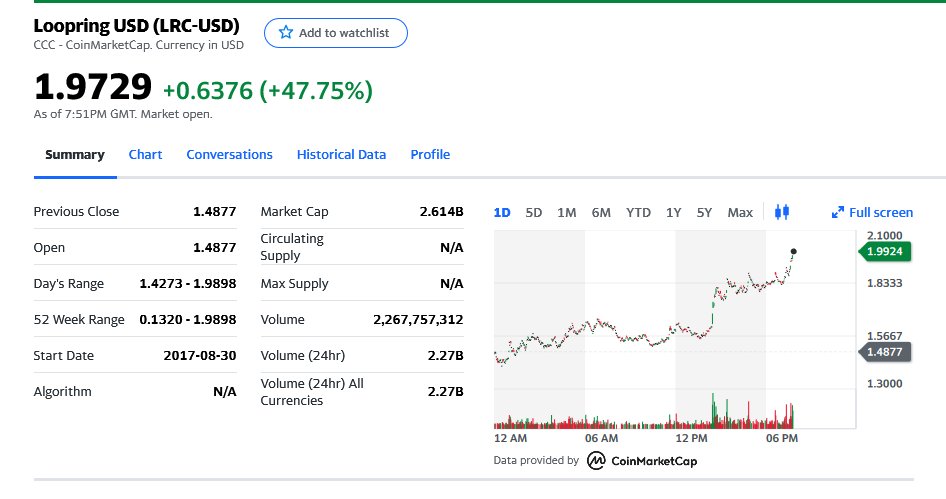Screen dimensions: 946x499
Task: Select the 1Y chart range
Action: 673,212
